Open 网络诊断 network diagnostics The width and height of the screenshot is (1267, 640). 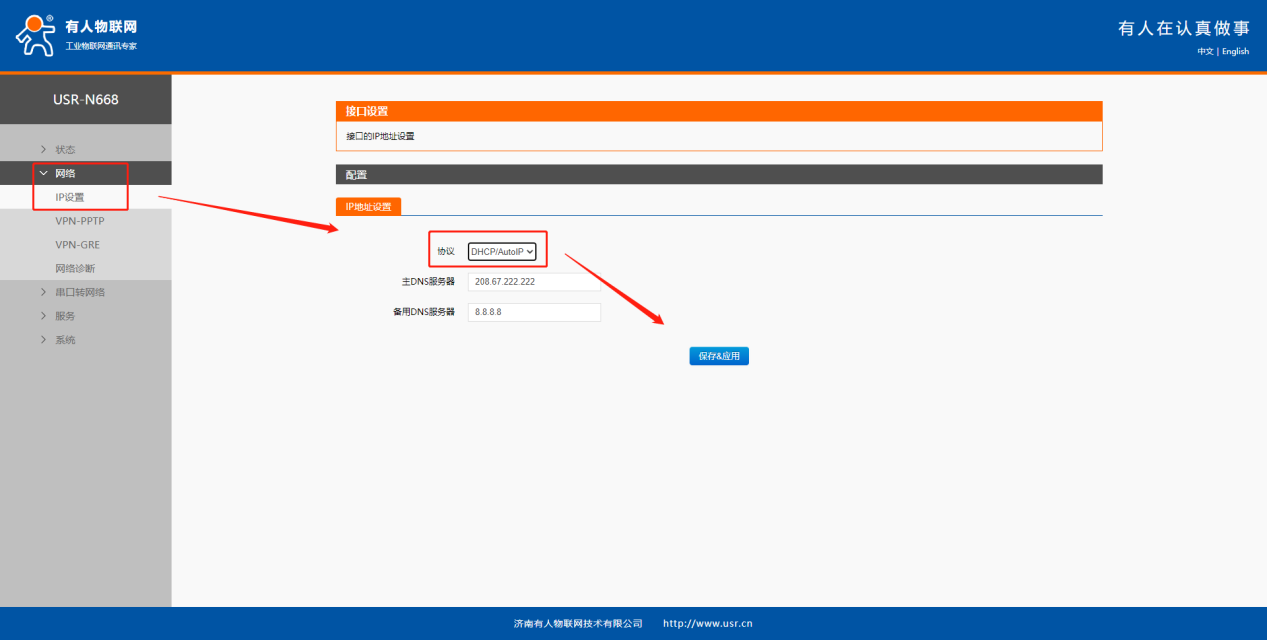coord(75,269)
